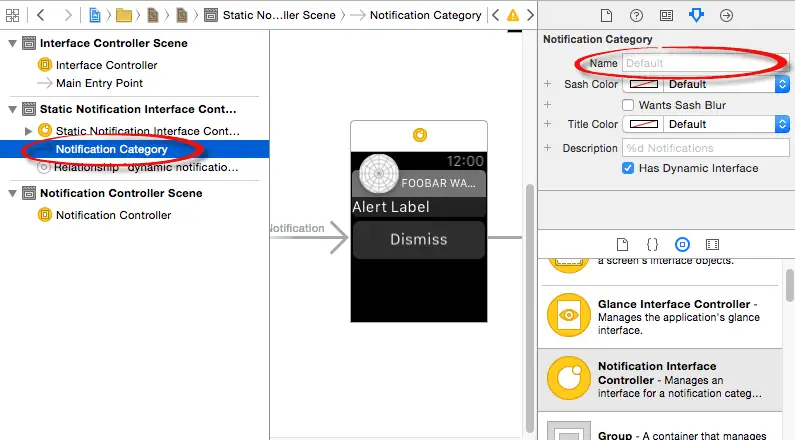Uncheck Has Dynamic Interface

629,168
